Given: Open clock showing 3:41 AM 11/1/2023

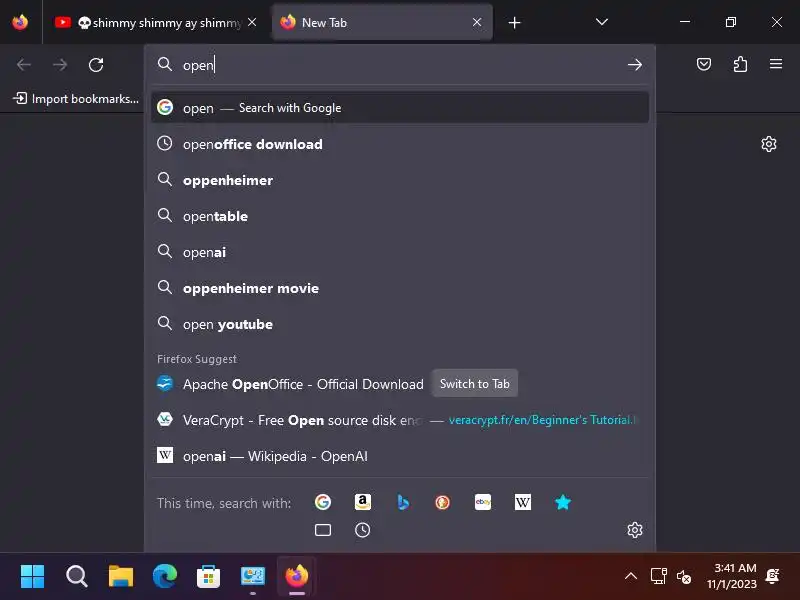Looking at the screenshot, I should point(732,576).
